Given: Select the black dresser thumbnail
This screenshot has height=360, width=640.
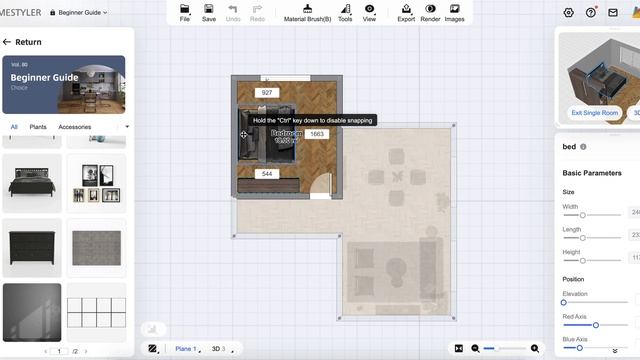Looking at the screenshot, I should click(32, 248).
